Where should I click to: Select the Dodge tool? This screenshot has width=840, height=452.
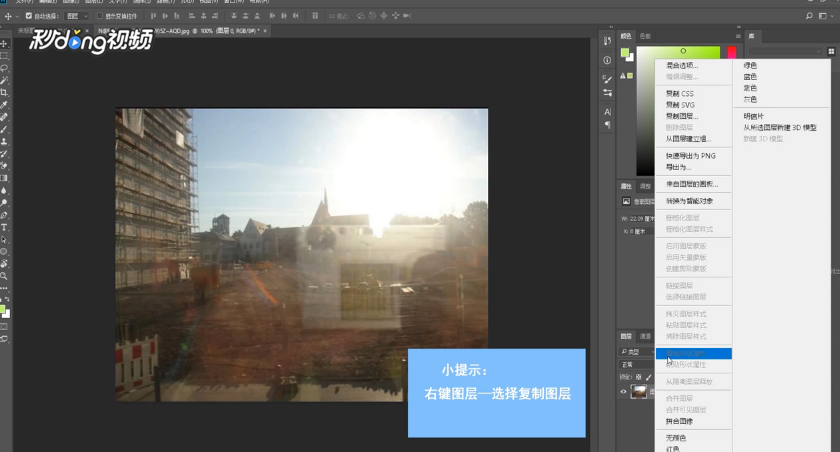tap(4, 203)
